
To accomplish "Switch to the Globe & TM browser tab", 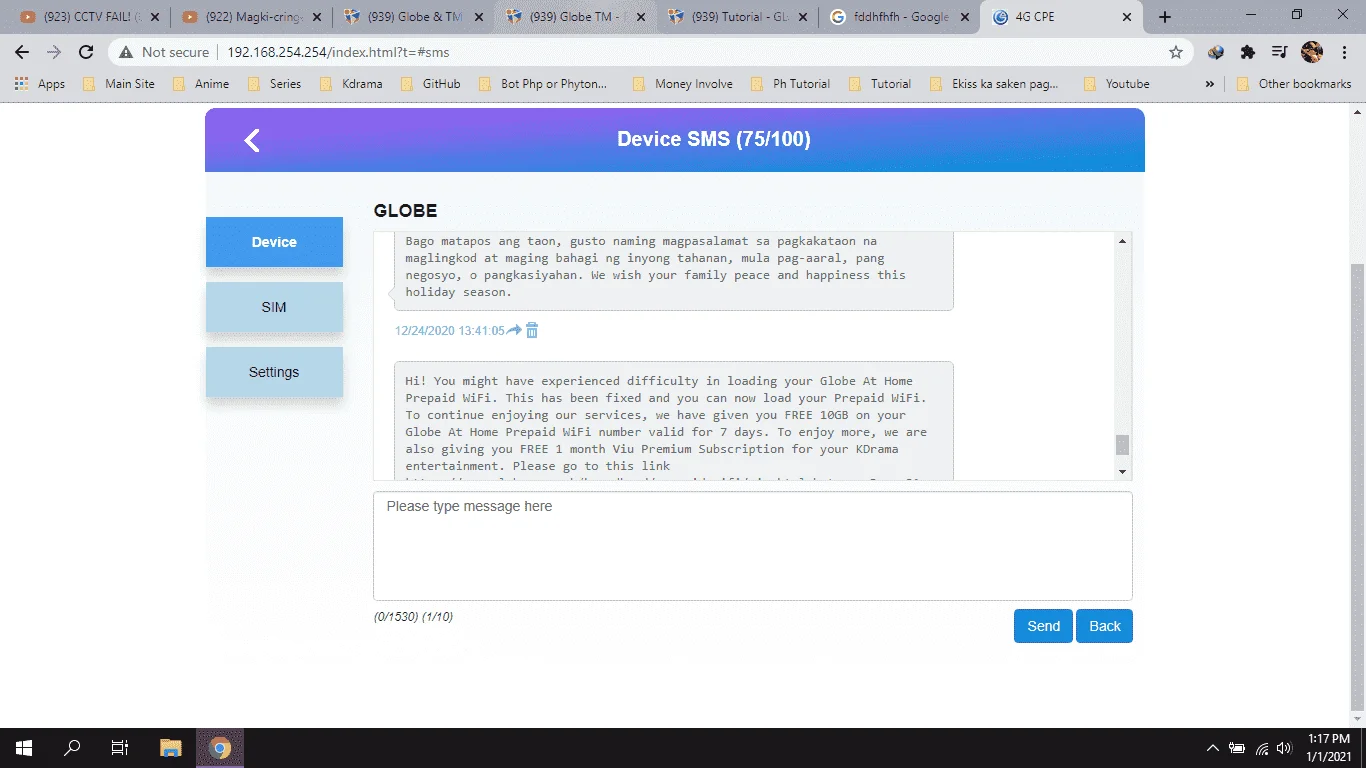I will pyautogui.click(x=412, y=17).
